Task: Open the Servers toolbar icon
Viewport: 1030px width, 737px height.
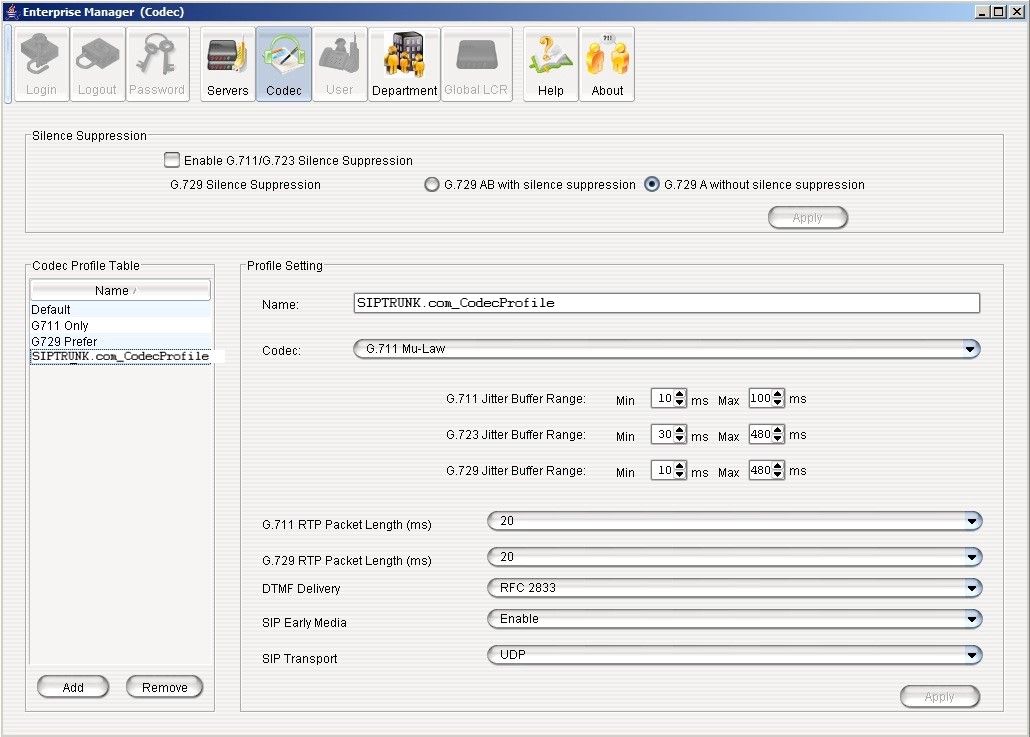Action: 227,64
